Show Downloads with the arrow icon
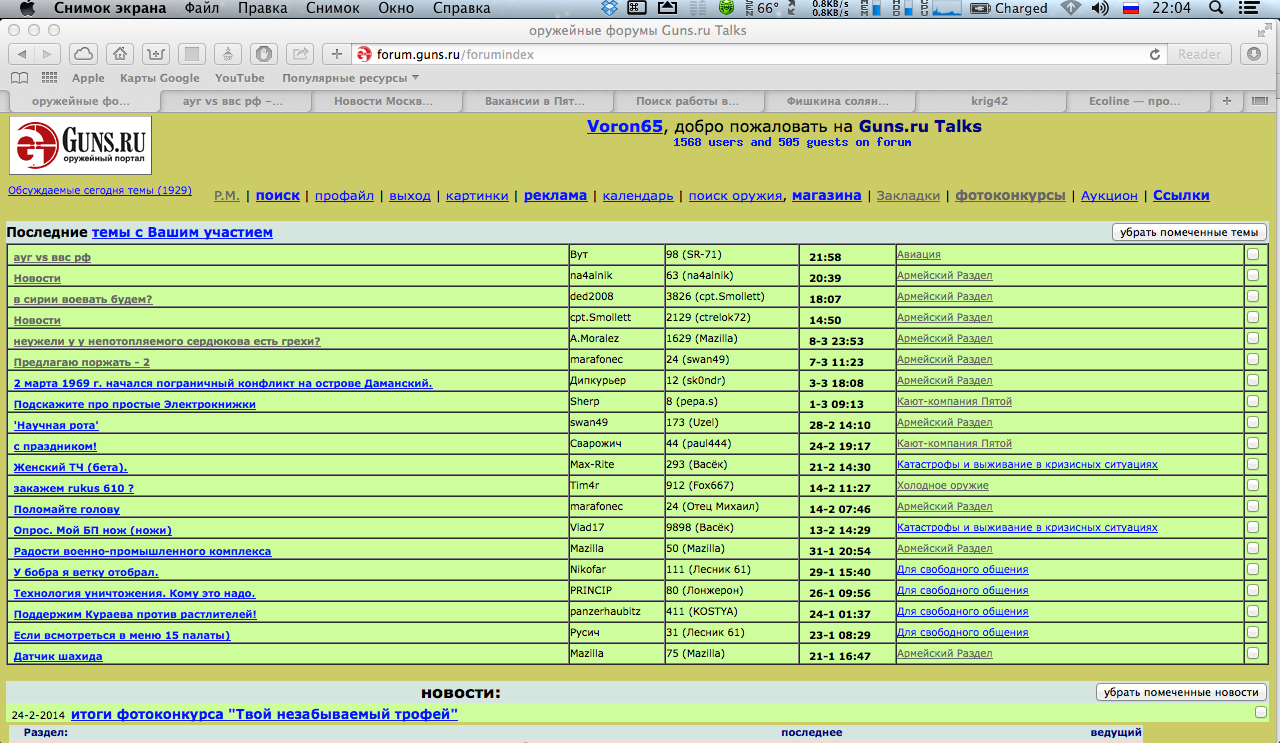Viewport: 1280px width, 743px height. pyautogui.click(x=1254, y=54)
